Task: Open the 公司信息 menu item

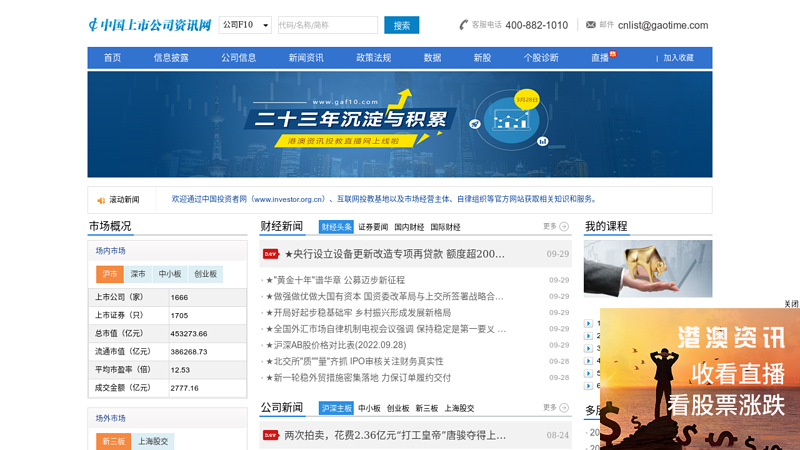Action: point(238,58)
